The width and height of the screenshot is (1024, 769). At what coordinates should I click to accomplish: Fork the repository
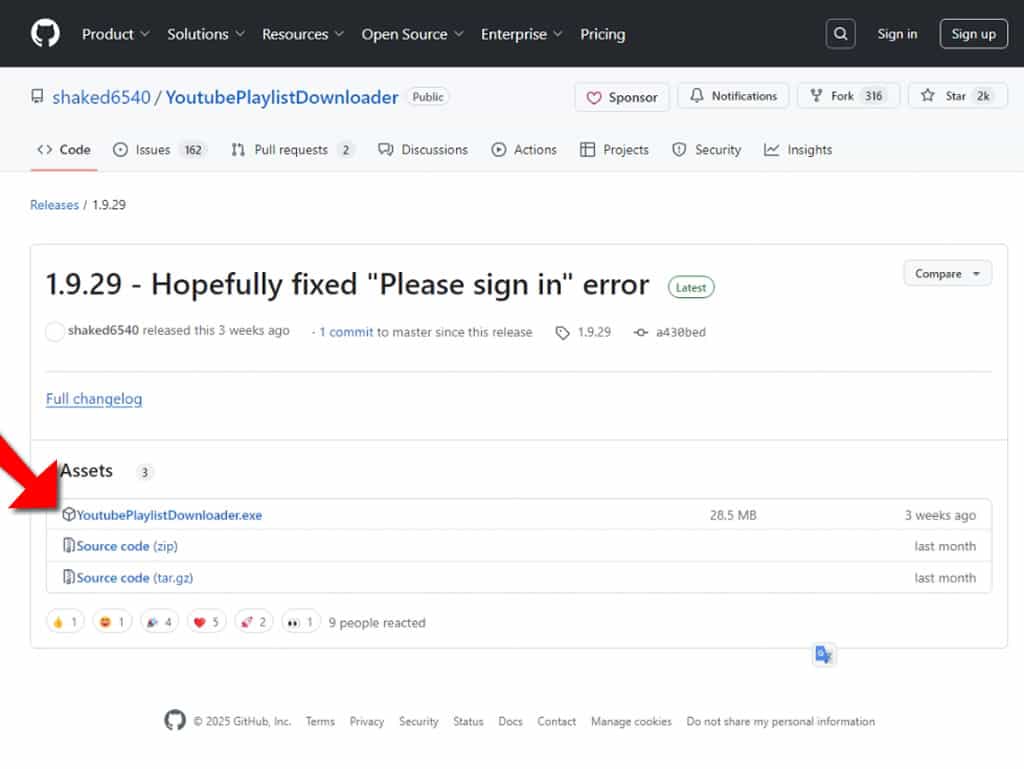[x=848, y=96]
